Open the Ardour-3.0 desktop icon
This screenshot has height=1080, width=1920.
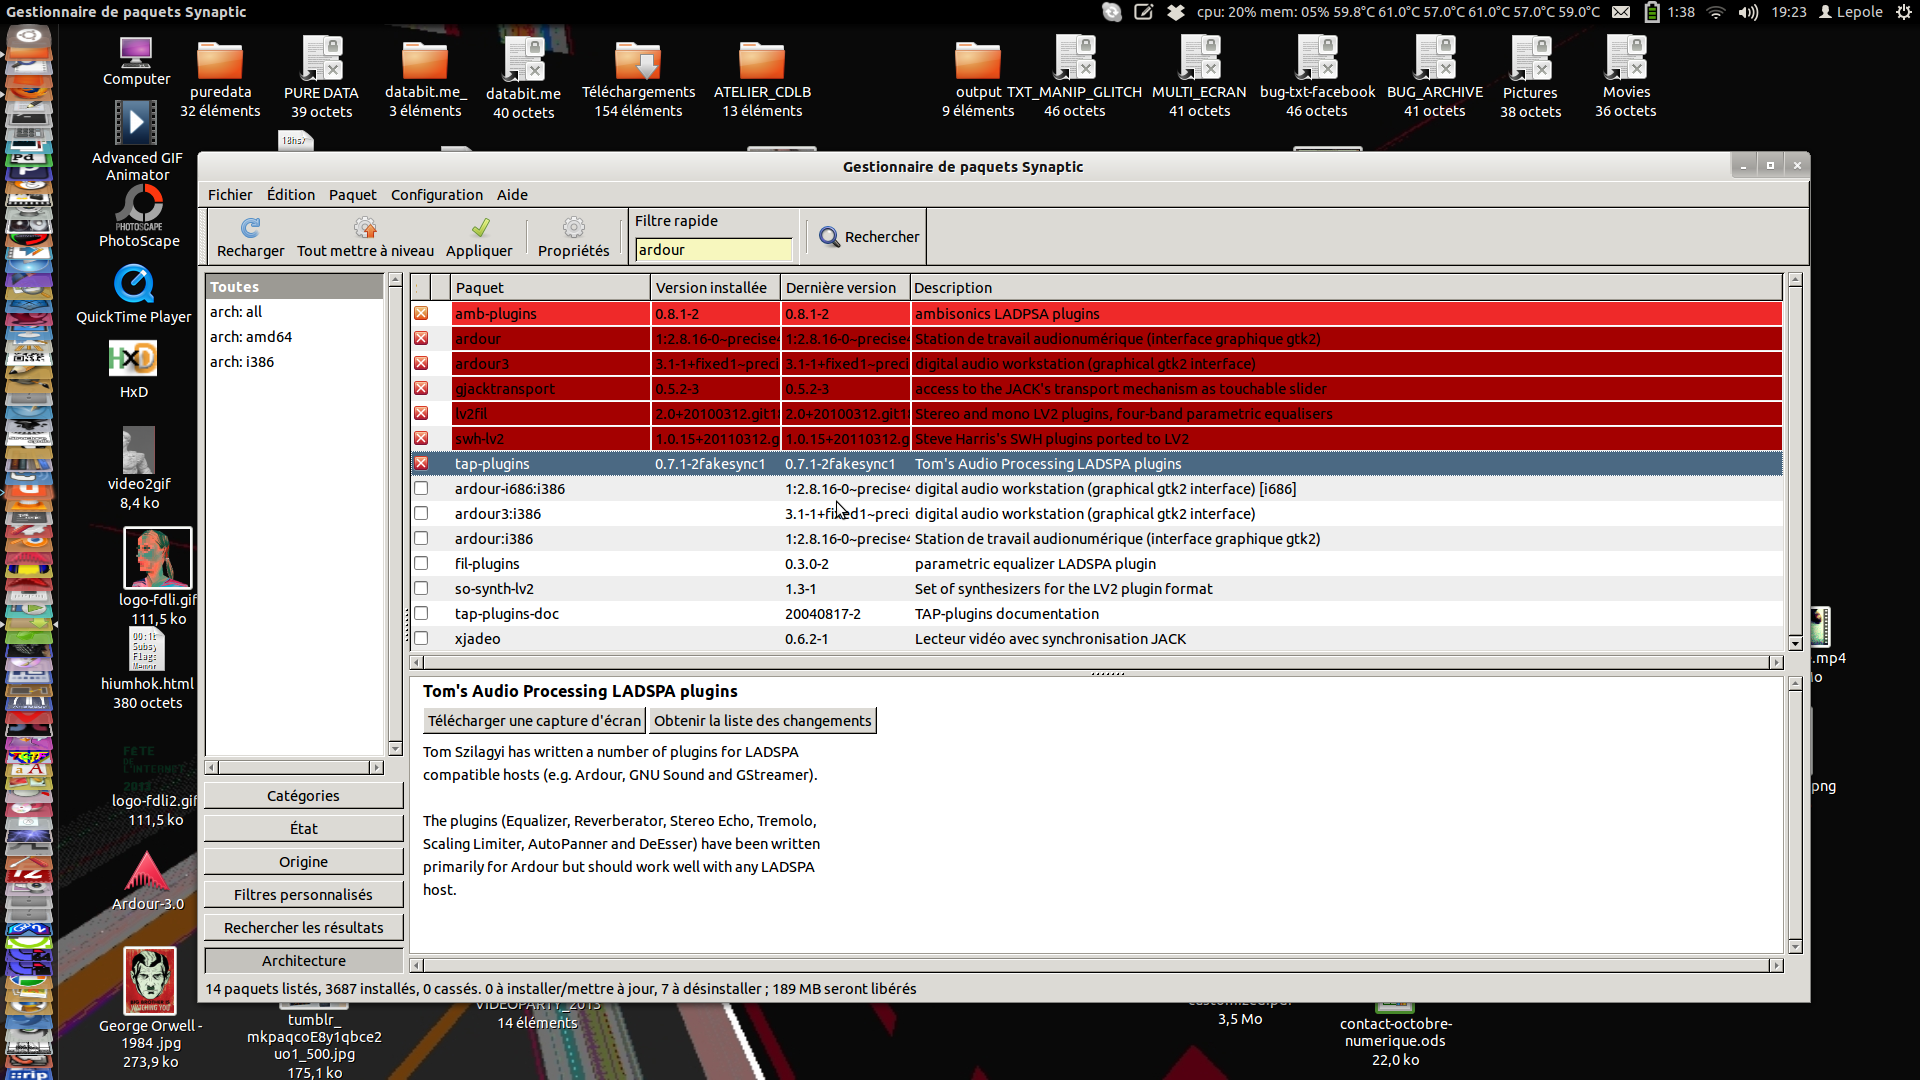(x=147, y=872)
